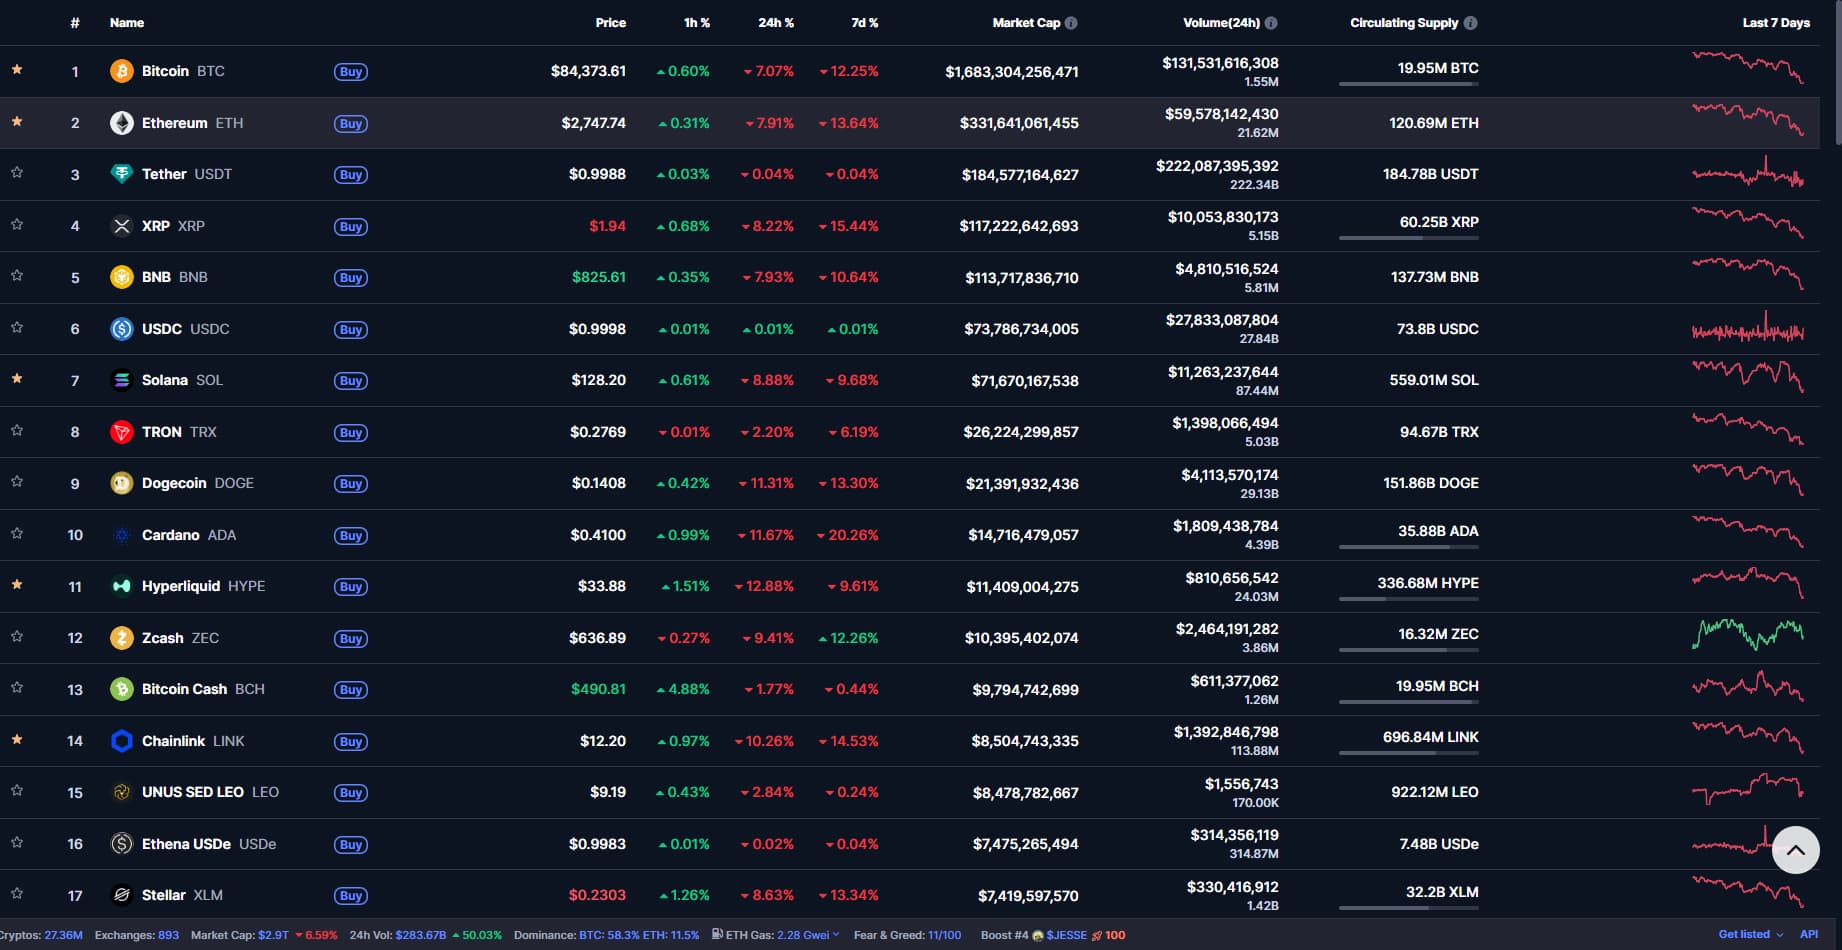The height and width of the screenshot is (950, 1842).
Task: Sort by the Name column header
Action: (x=127, y=23)
